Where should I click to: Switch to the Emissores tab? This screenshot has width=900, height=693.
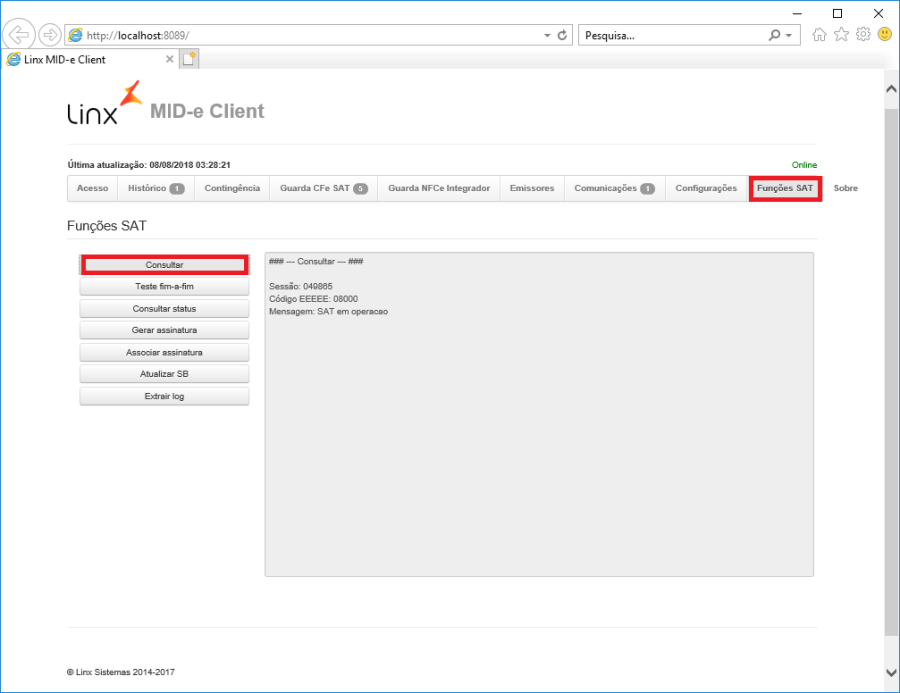pos(532,188)
